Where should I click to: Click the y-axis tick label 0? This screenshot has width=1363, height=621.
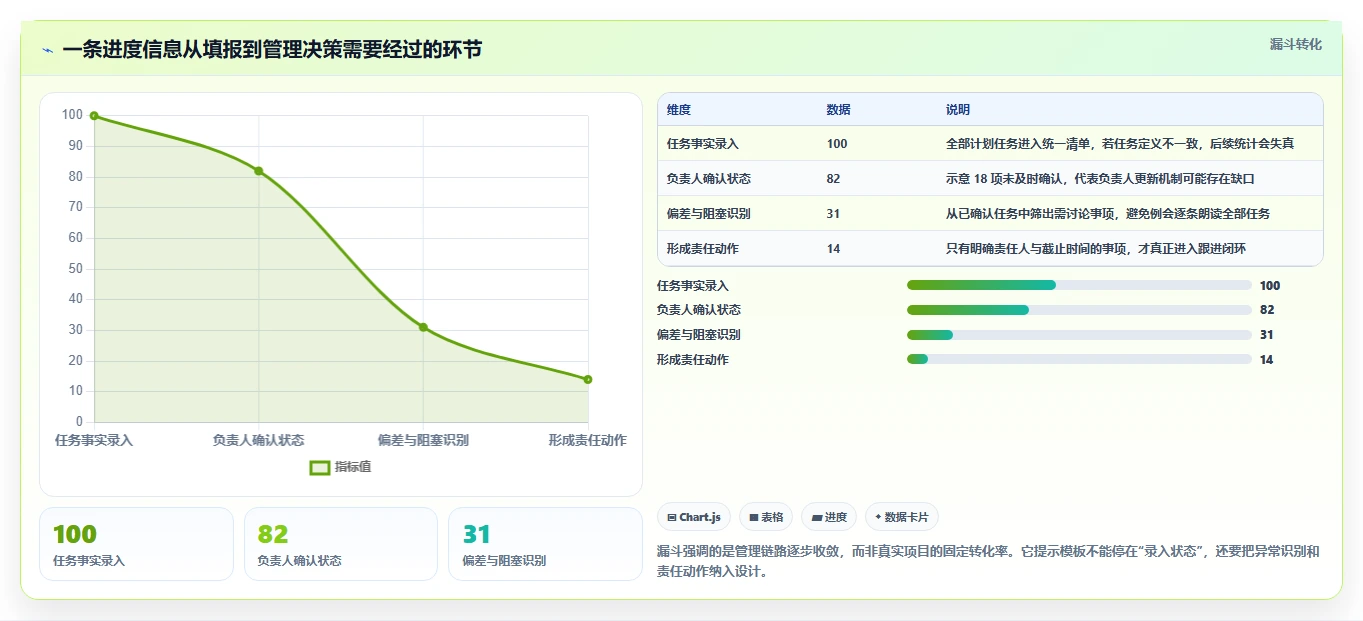79,422
